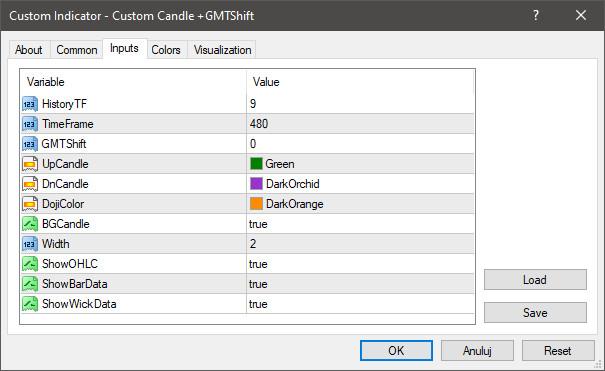This screenshot has height=371, width=605.
Task: Click the DarkOrange swatch for DojiColor
Action: pyautogui.click(x=256, y=204)
